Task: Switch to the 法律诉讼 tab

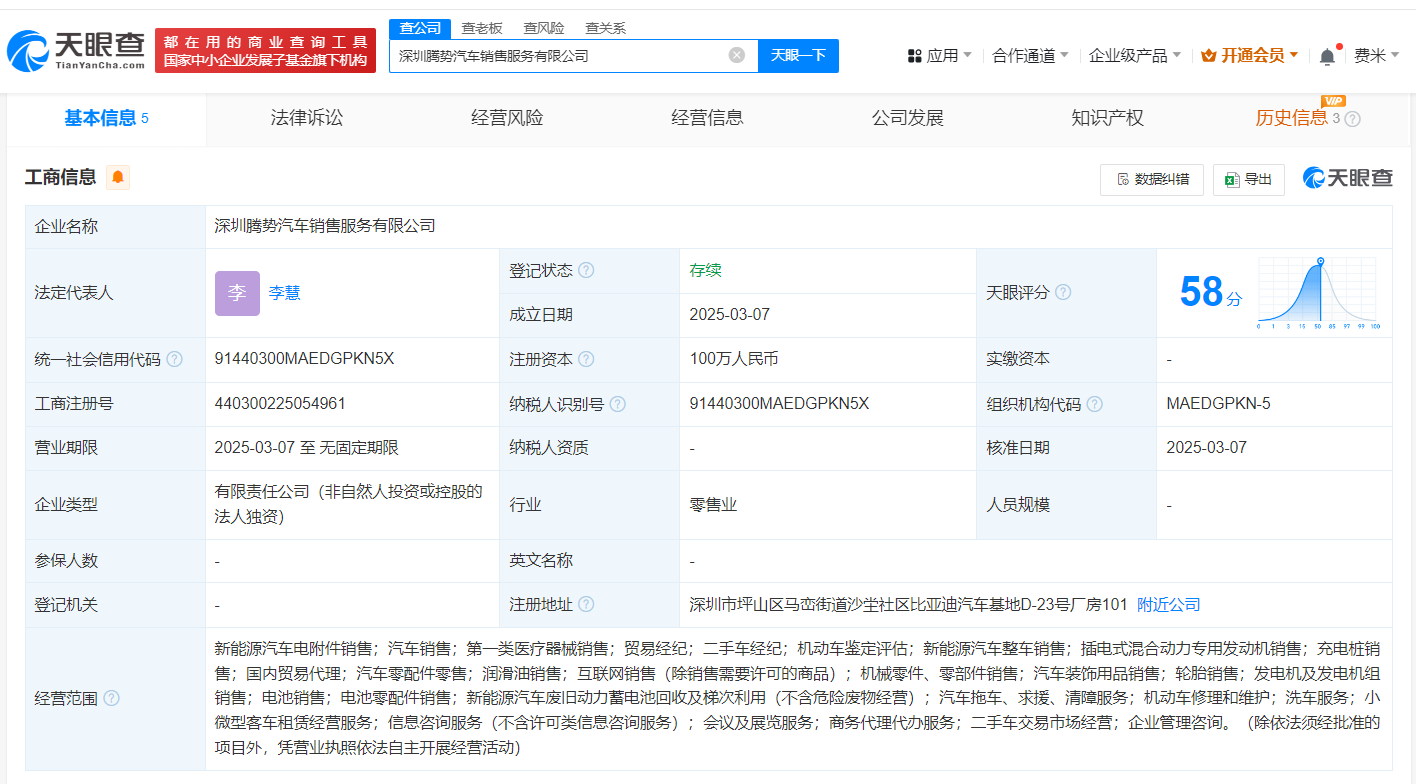Action: click(307, 118)
